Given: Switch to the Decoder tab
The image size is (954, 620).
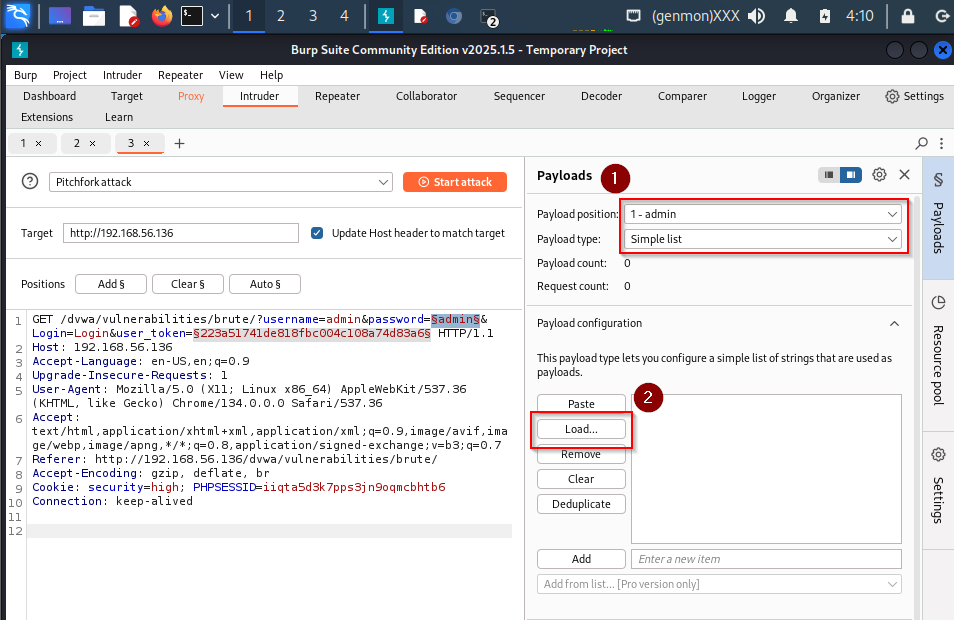Looking at the screenshot, I should 601,96.
